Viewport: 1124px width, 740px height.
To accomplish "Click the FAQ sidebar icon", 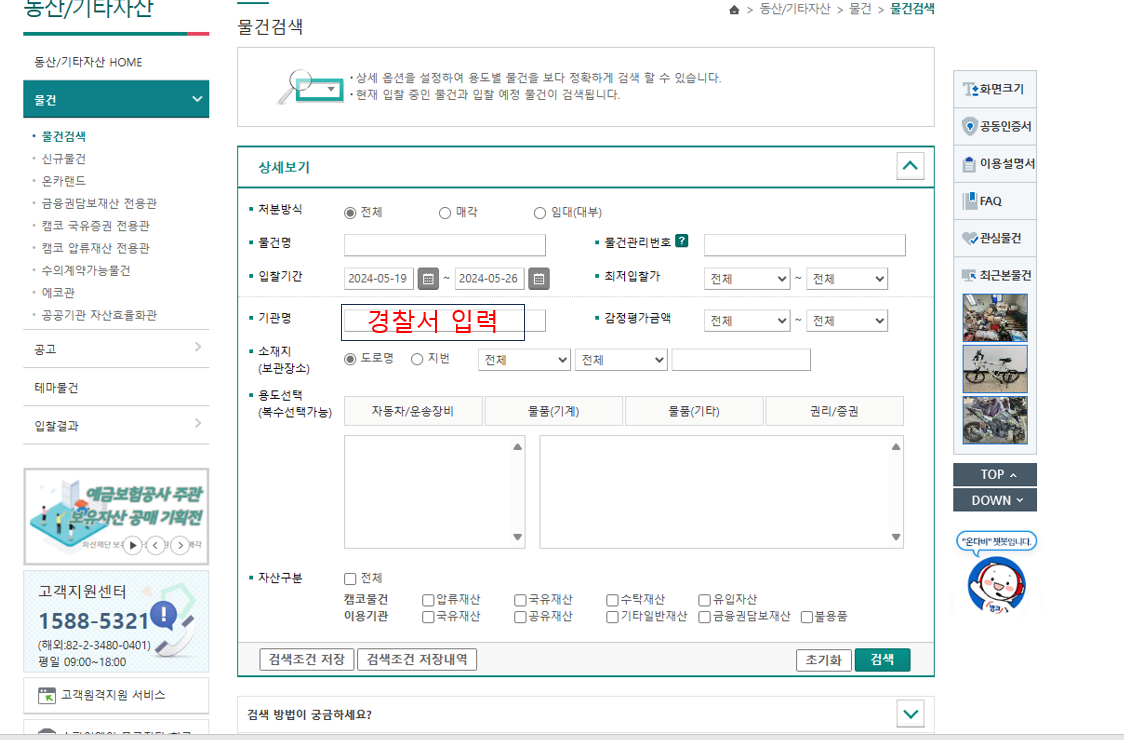I will tap(994, 200).
